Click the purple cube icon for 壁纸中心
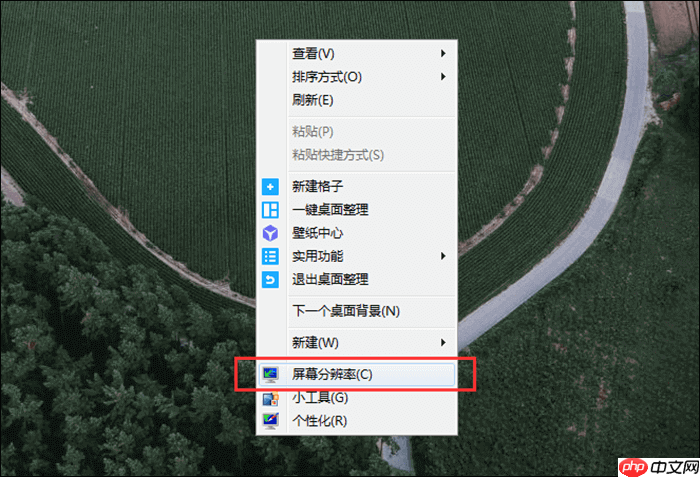 click(x=270, y=233)
